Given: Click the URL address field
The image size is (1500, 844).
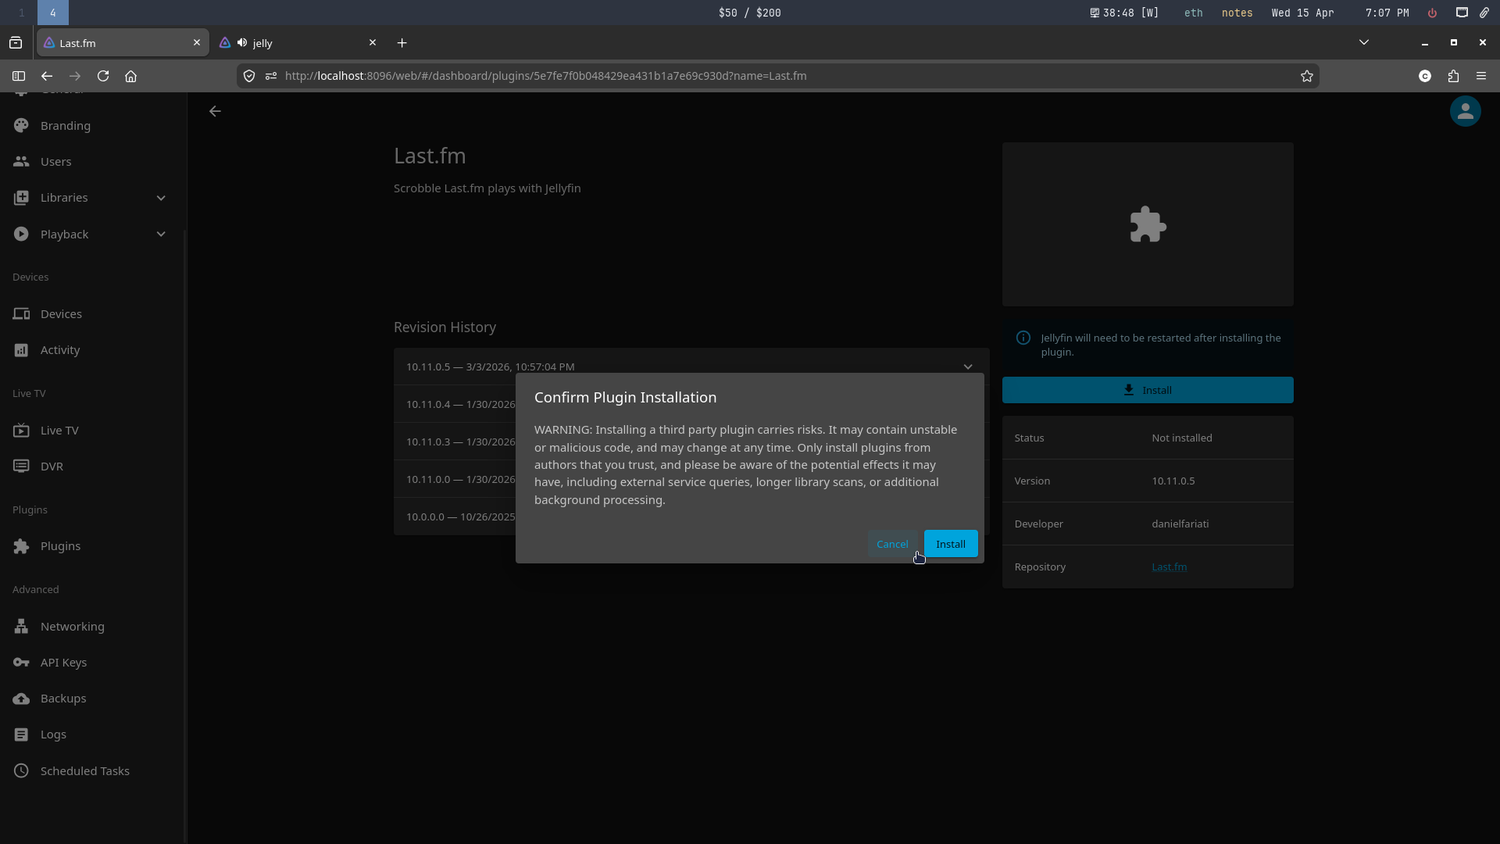Looking at the screenshot, I should pyautogui.click(x=778, y=76).
